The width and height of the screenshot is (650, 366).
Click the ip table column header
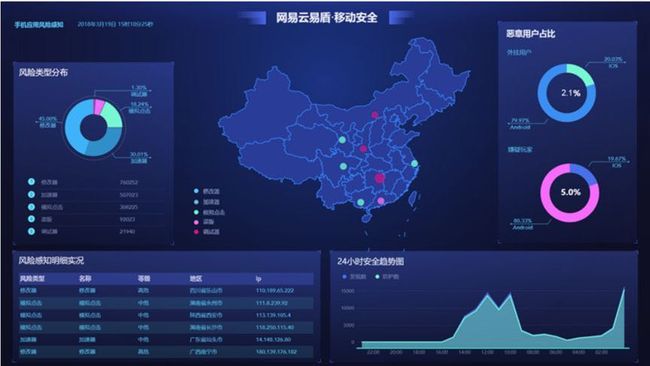258,279
